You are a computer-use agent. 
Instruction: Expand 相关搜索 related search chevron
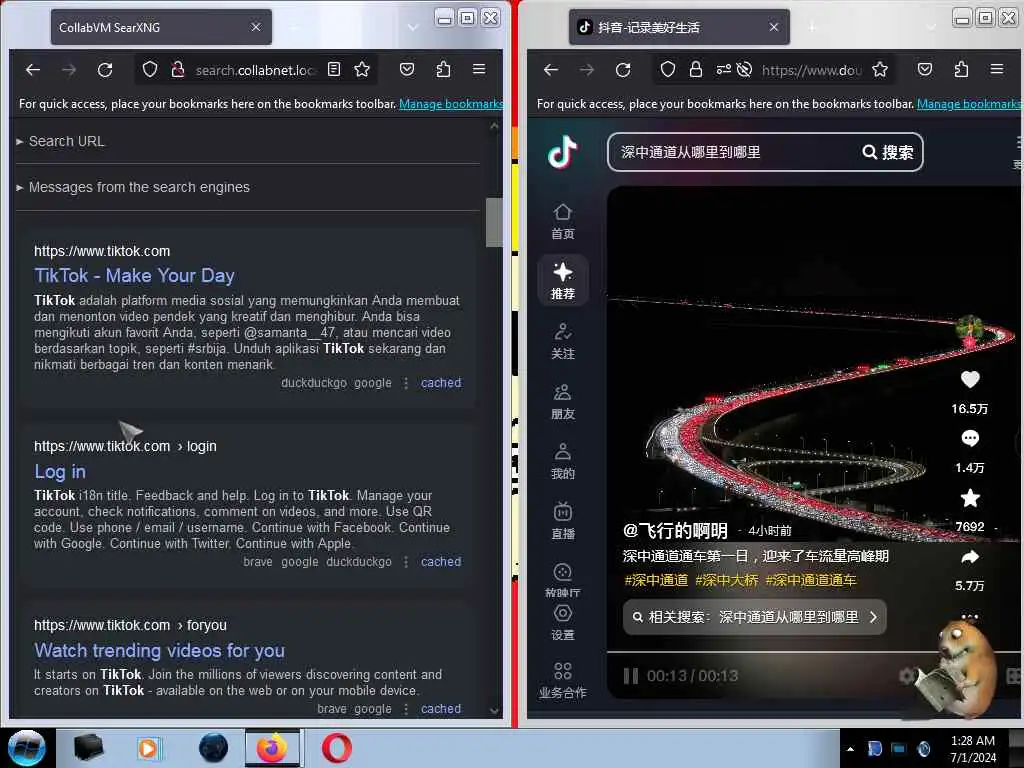click(873, 617)
